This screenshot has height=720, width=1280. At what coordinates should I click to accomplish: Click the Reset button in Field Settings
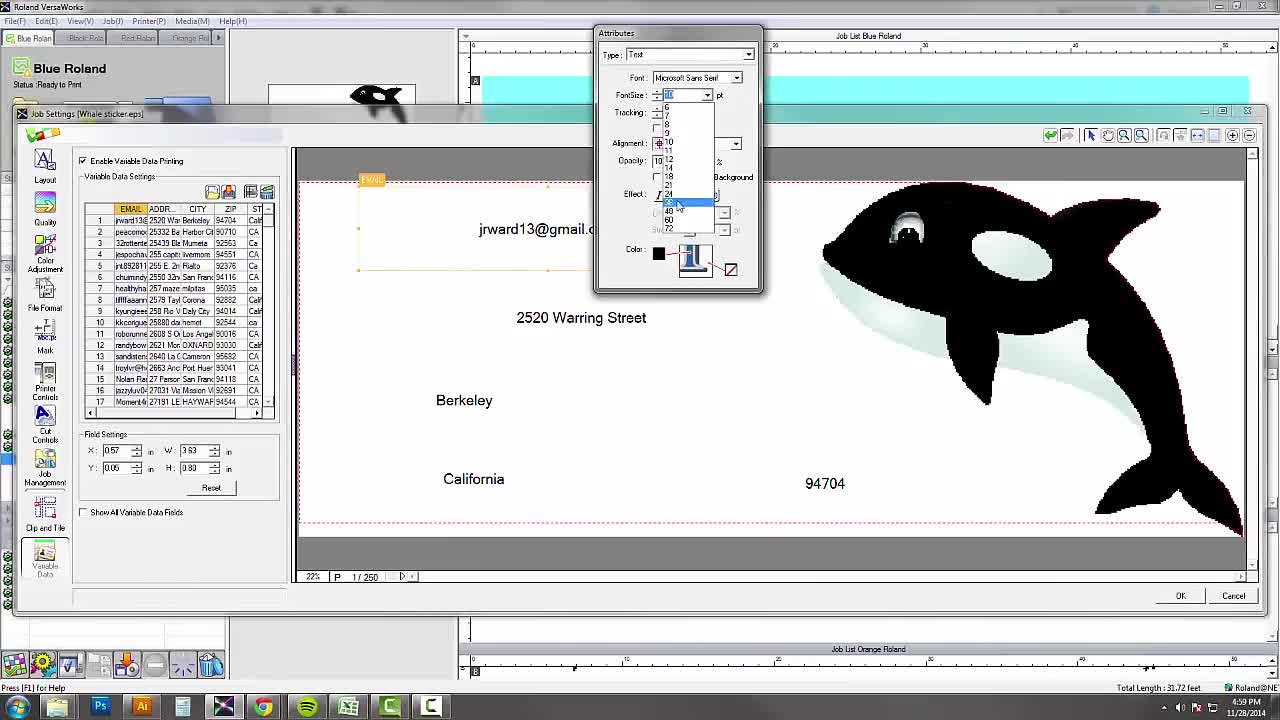point(211,488)
